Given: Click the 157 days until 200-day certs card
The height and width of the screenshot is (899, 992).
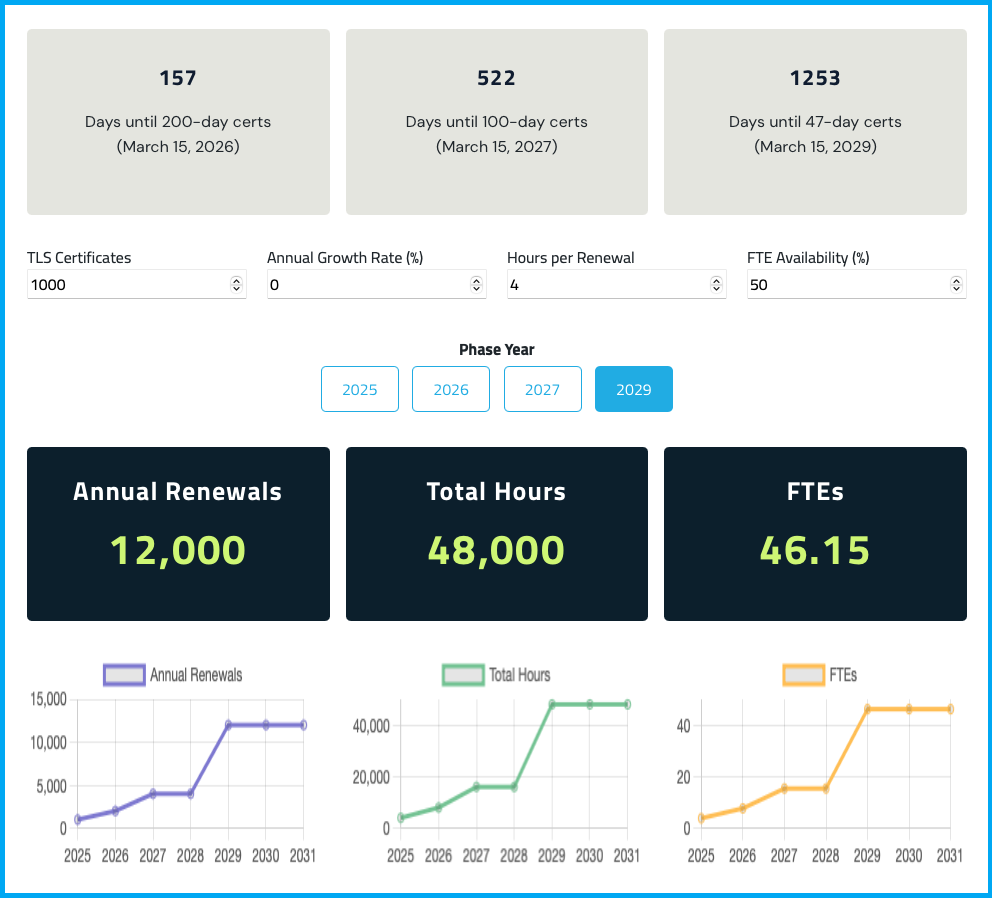Looking at the screenshot, I should coord(178,122).
